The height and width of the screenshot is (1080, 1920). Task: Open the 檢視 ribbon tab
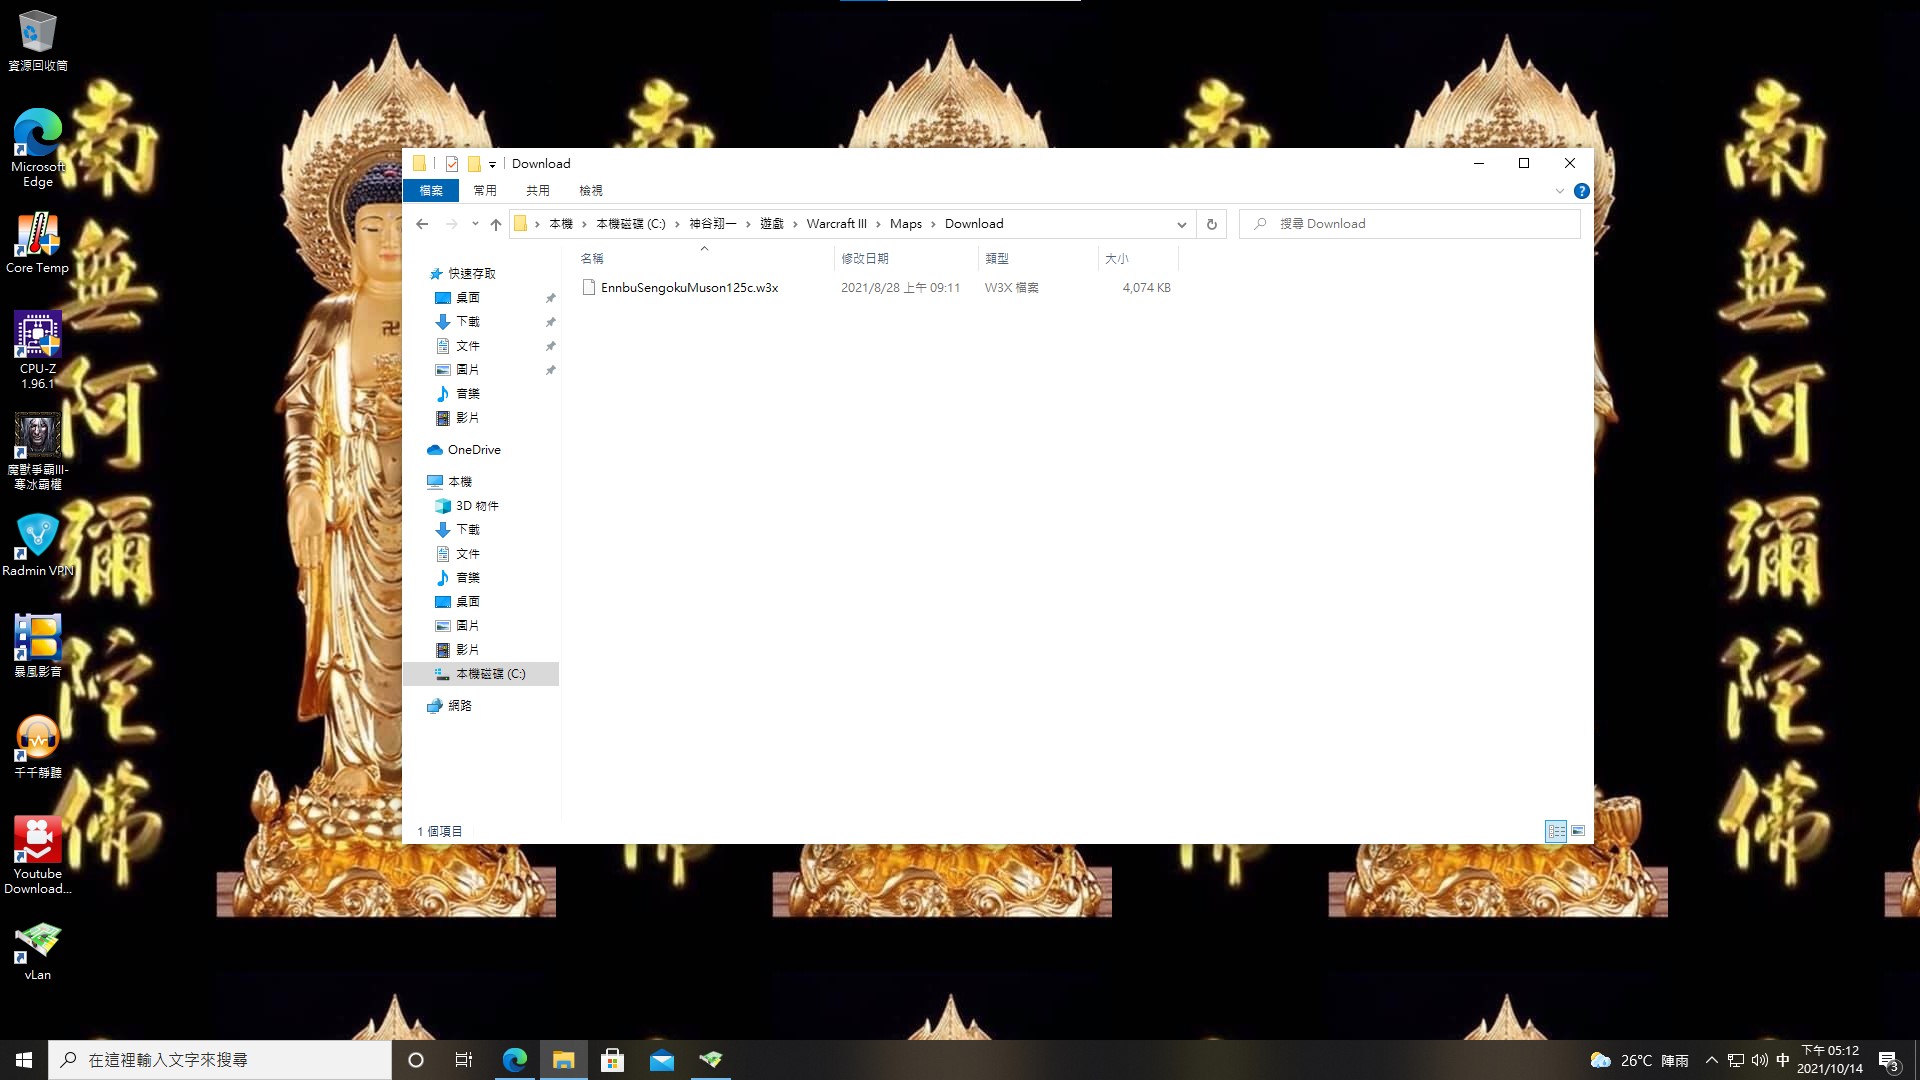(x=590, y=191)
